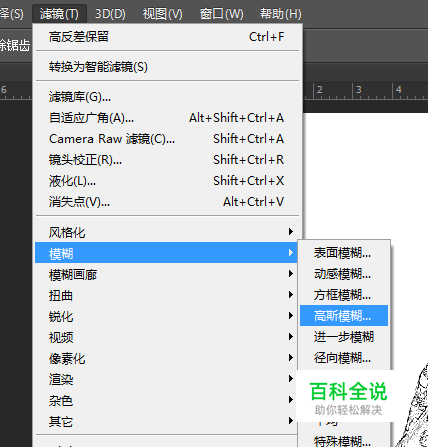Choose 特殊模糊... from blur submenu
Screen dimensions: 428x447
pos(344,441)
